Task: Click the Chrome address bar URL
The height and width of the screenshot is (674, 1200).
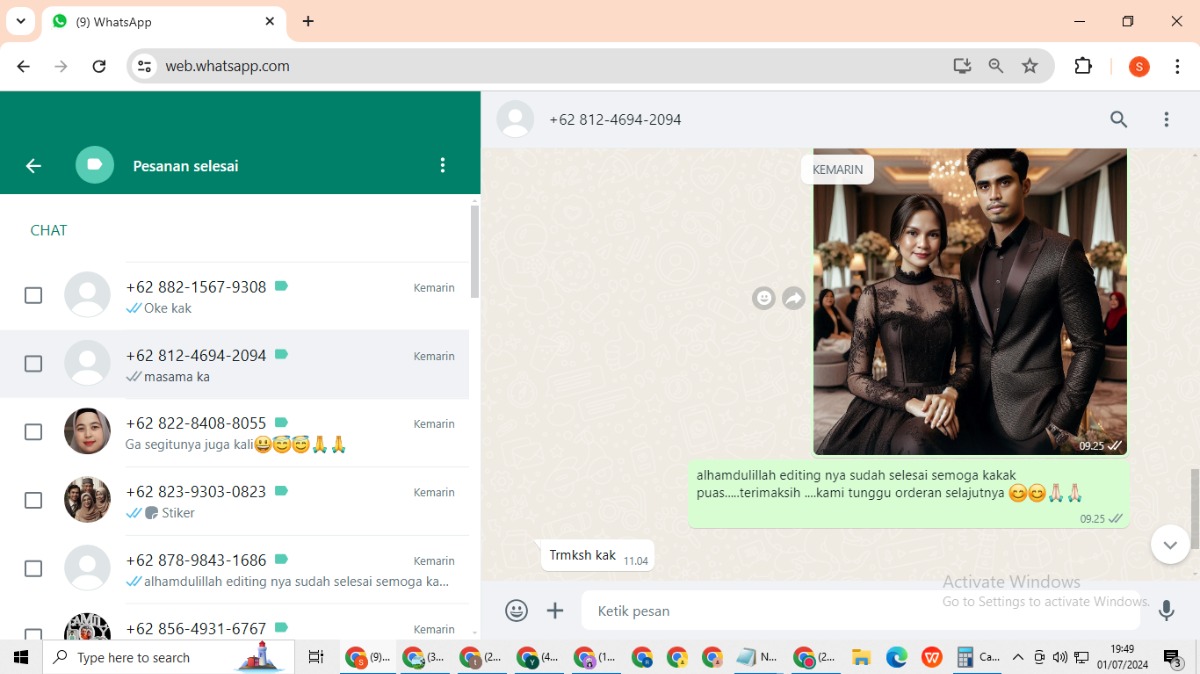Action: pos(227,66)
